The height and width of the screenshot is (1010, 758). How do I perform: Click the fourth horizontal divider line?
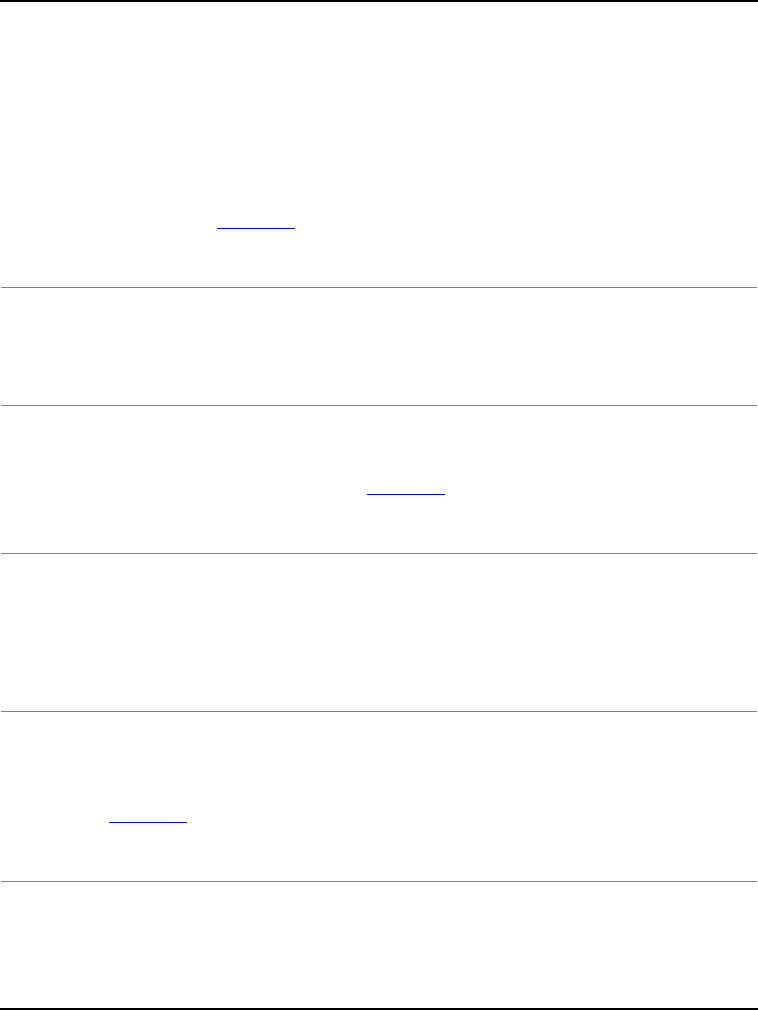[379, 711]
